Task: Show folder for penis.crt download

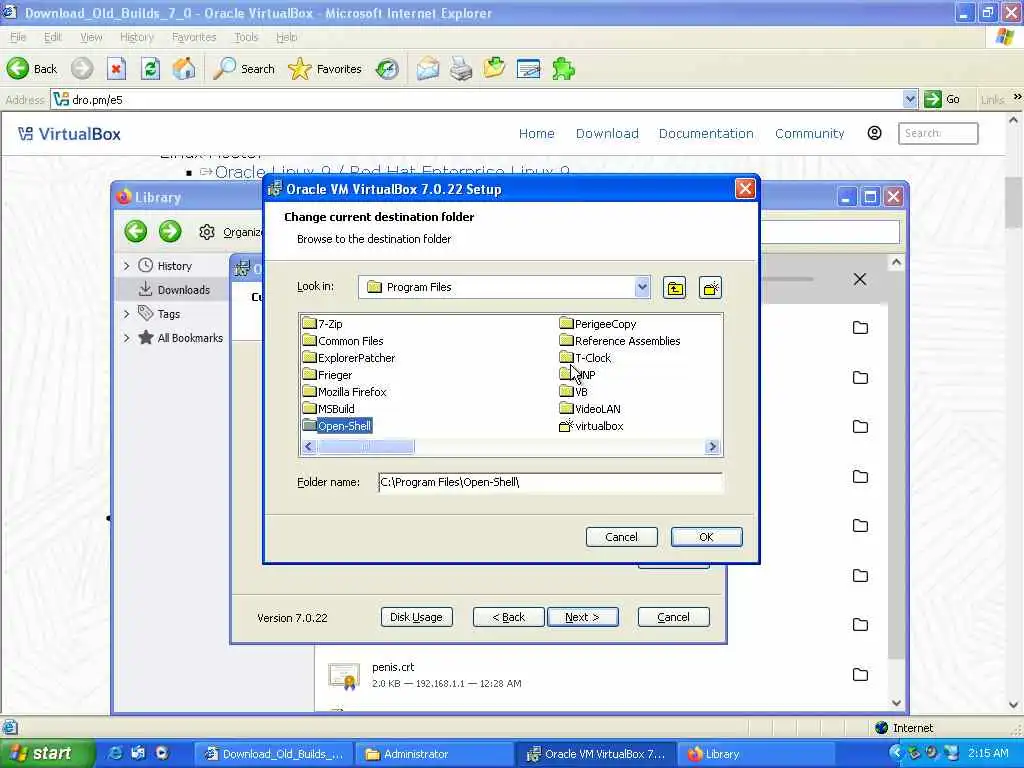Action: tap(860, 675)
